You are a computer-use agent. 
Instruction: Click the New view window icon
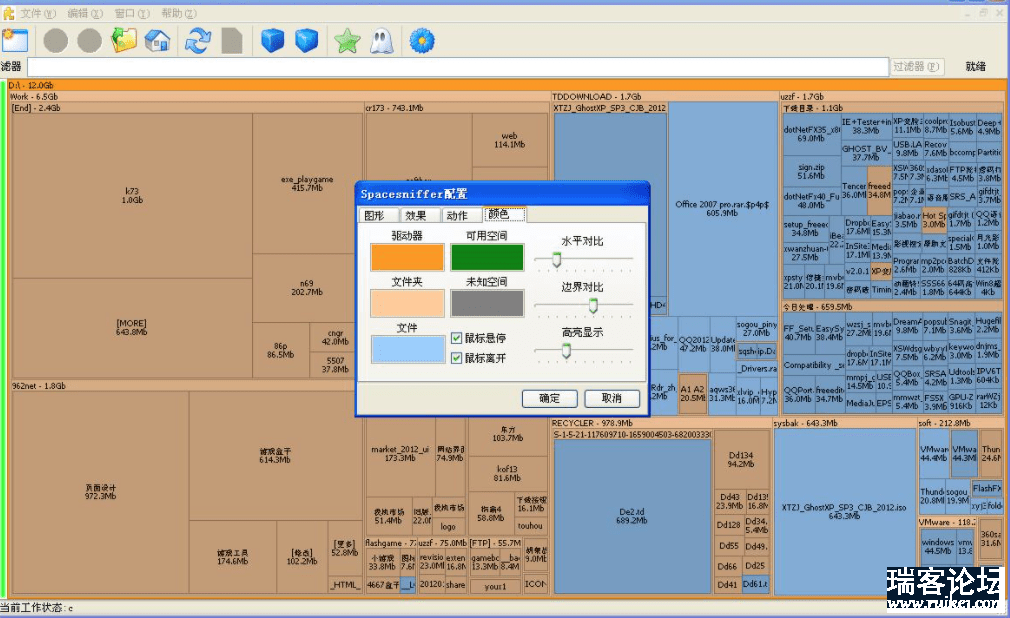[15, 41]
